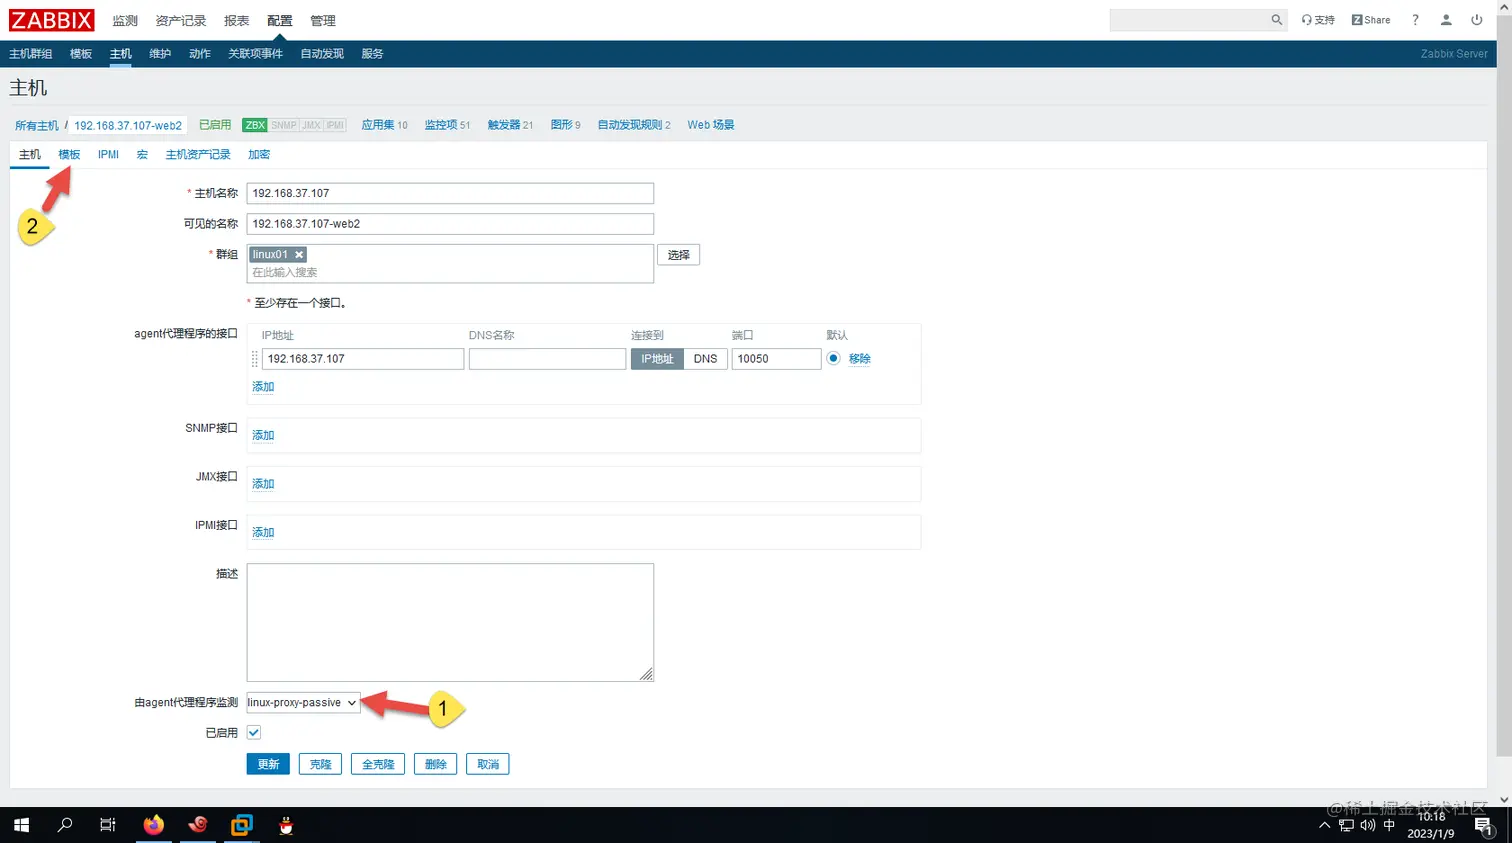
Task: Toggle the 已启用 checkbox
Action: point(254,733)
